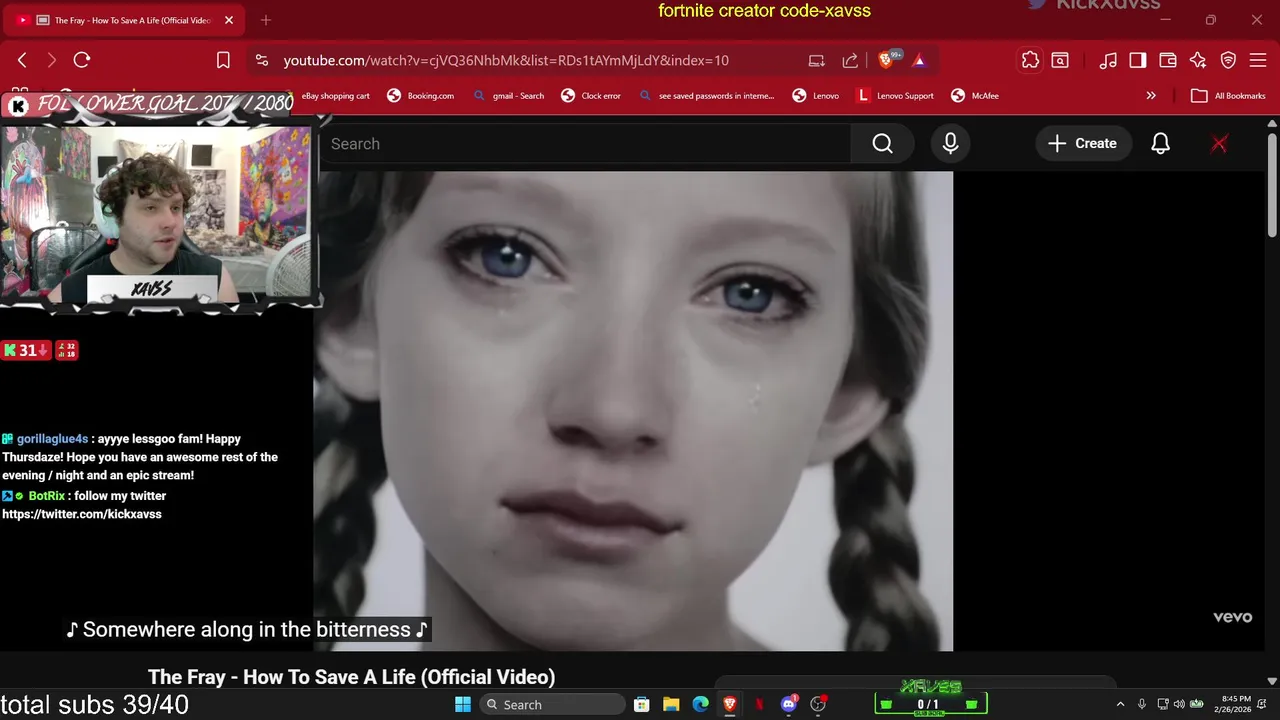Open site information icon in address bar
The image size is (1280, 720).
(x=262, y=60)
